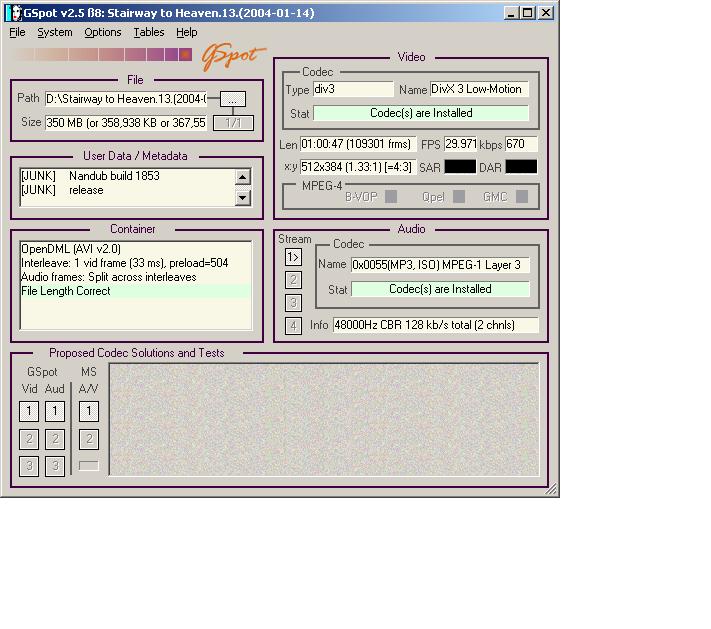Click GSpot Vid test button 3
Image resolution: width=711 pixels, height=629 pixels.
pos(29,466)
